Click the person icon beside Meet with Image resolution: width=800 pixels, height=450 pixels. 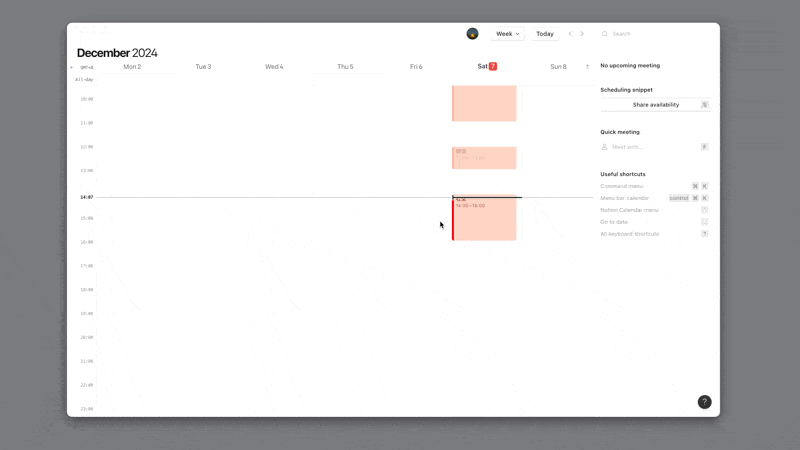(x=605, y=147)
